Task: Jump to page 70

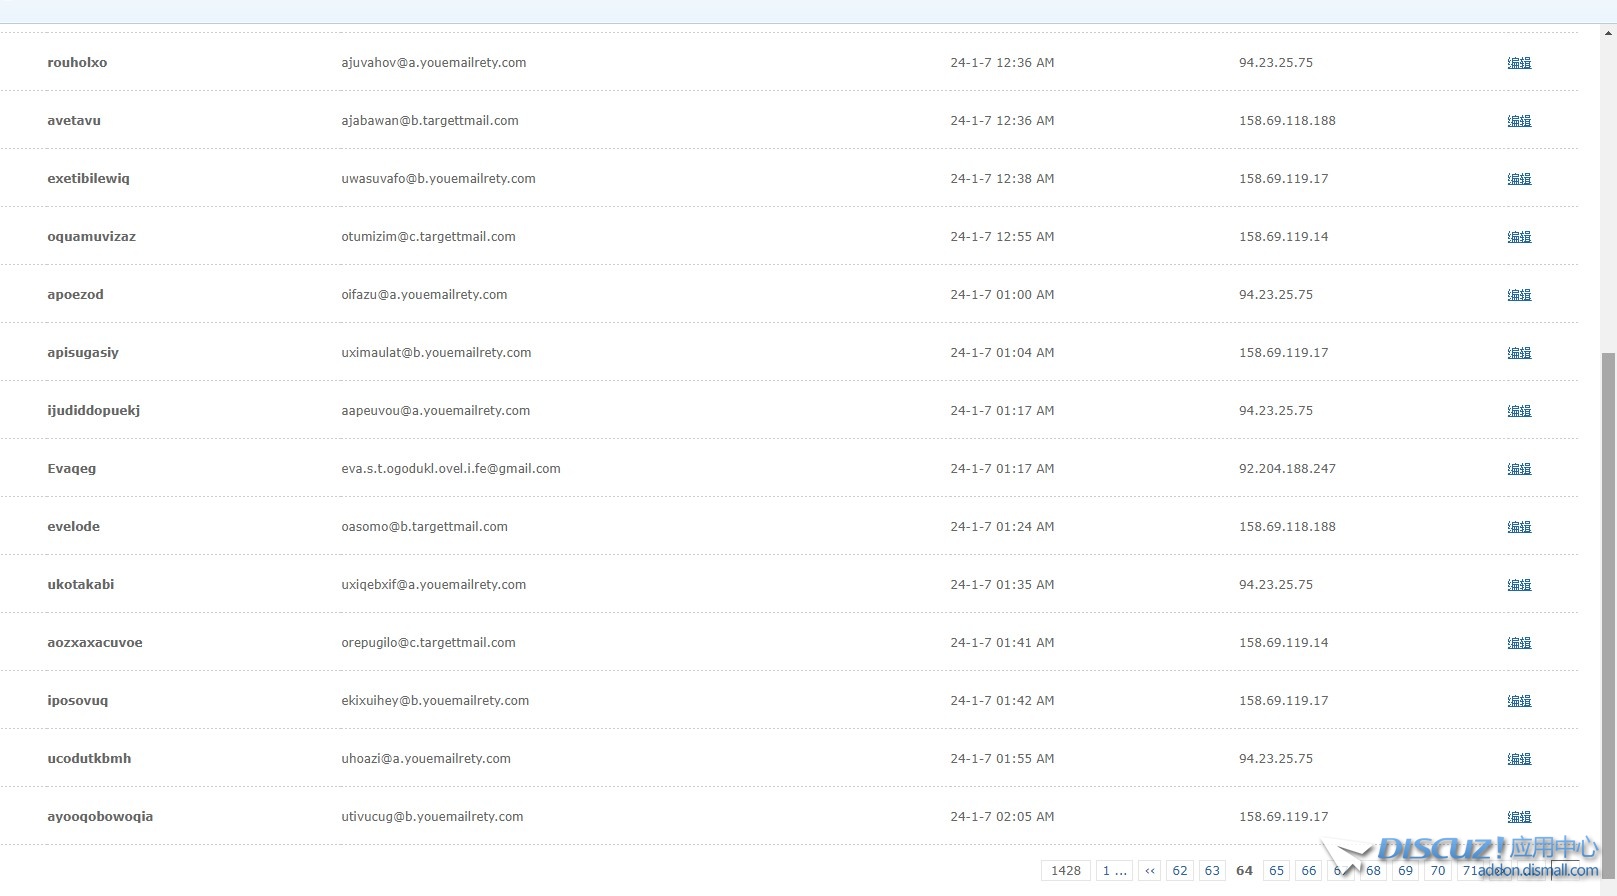Action: point(1437,870)
